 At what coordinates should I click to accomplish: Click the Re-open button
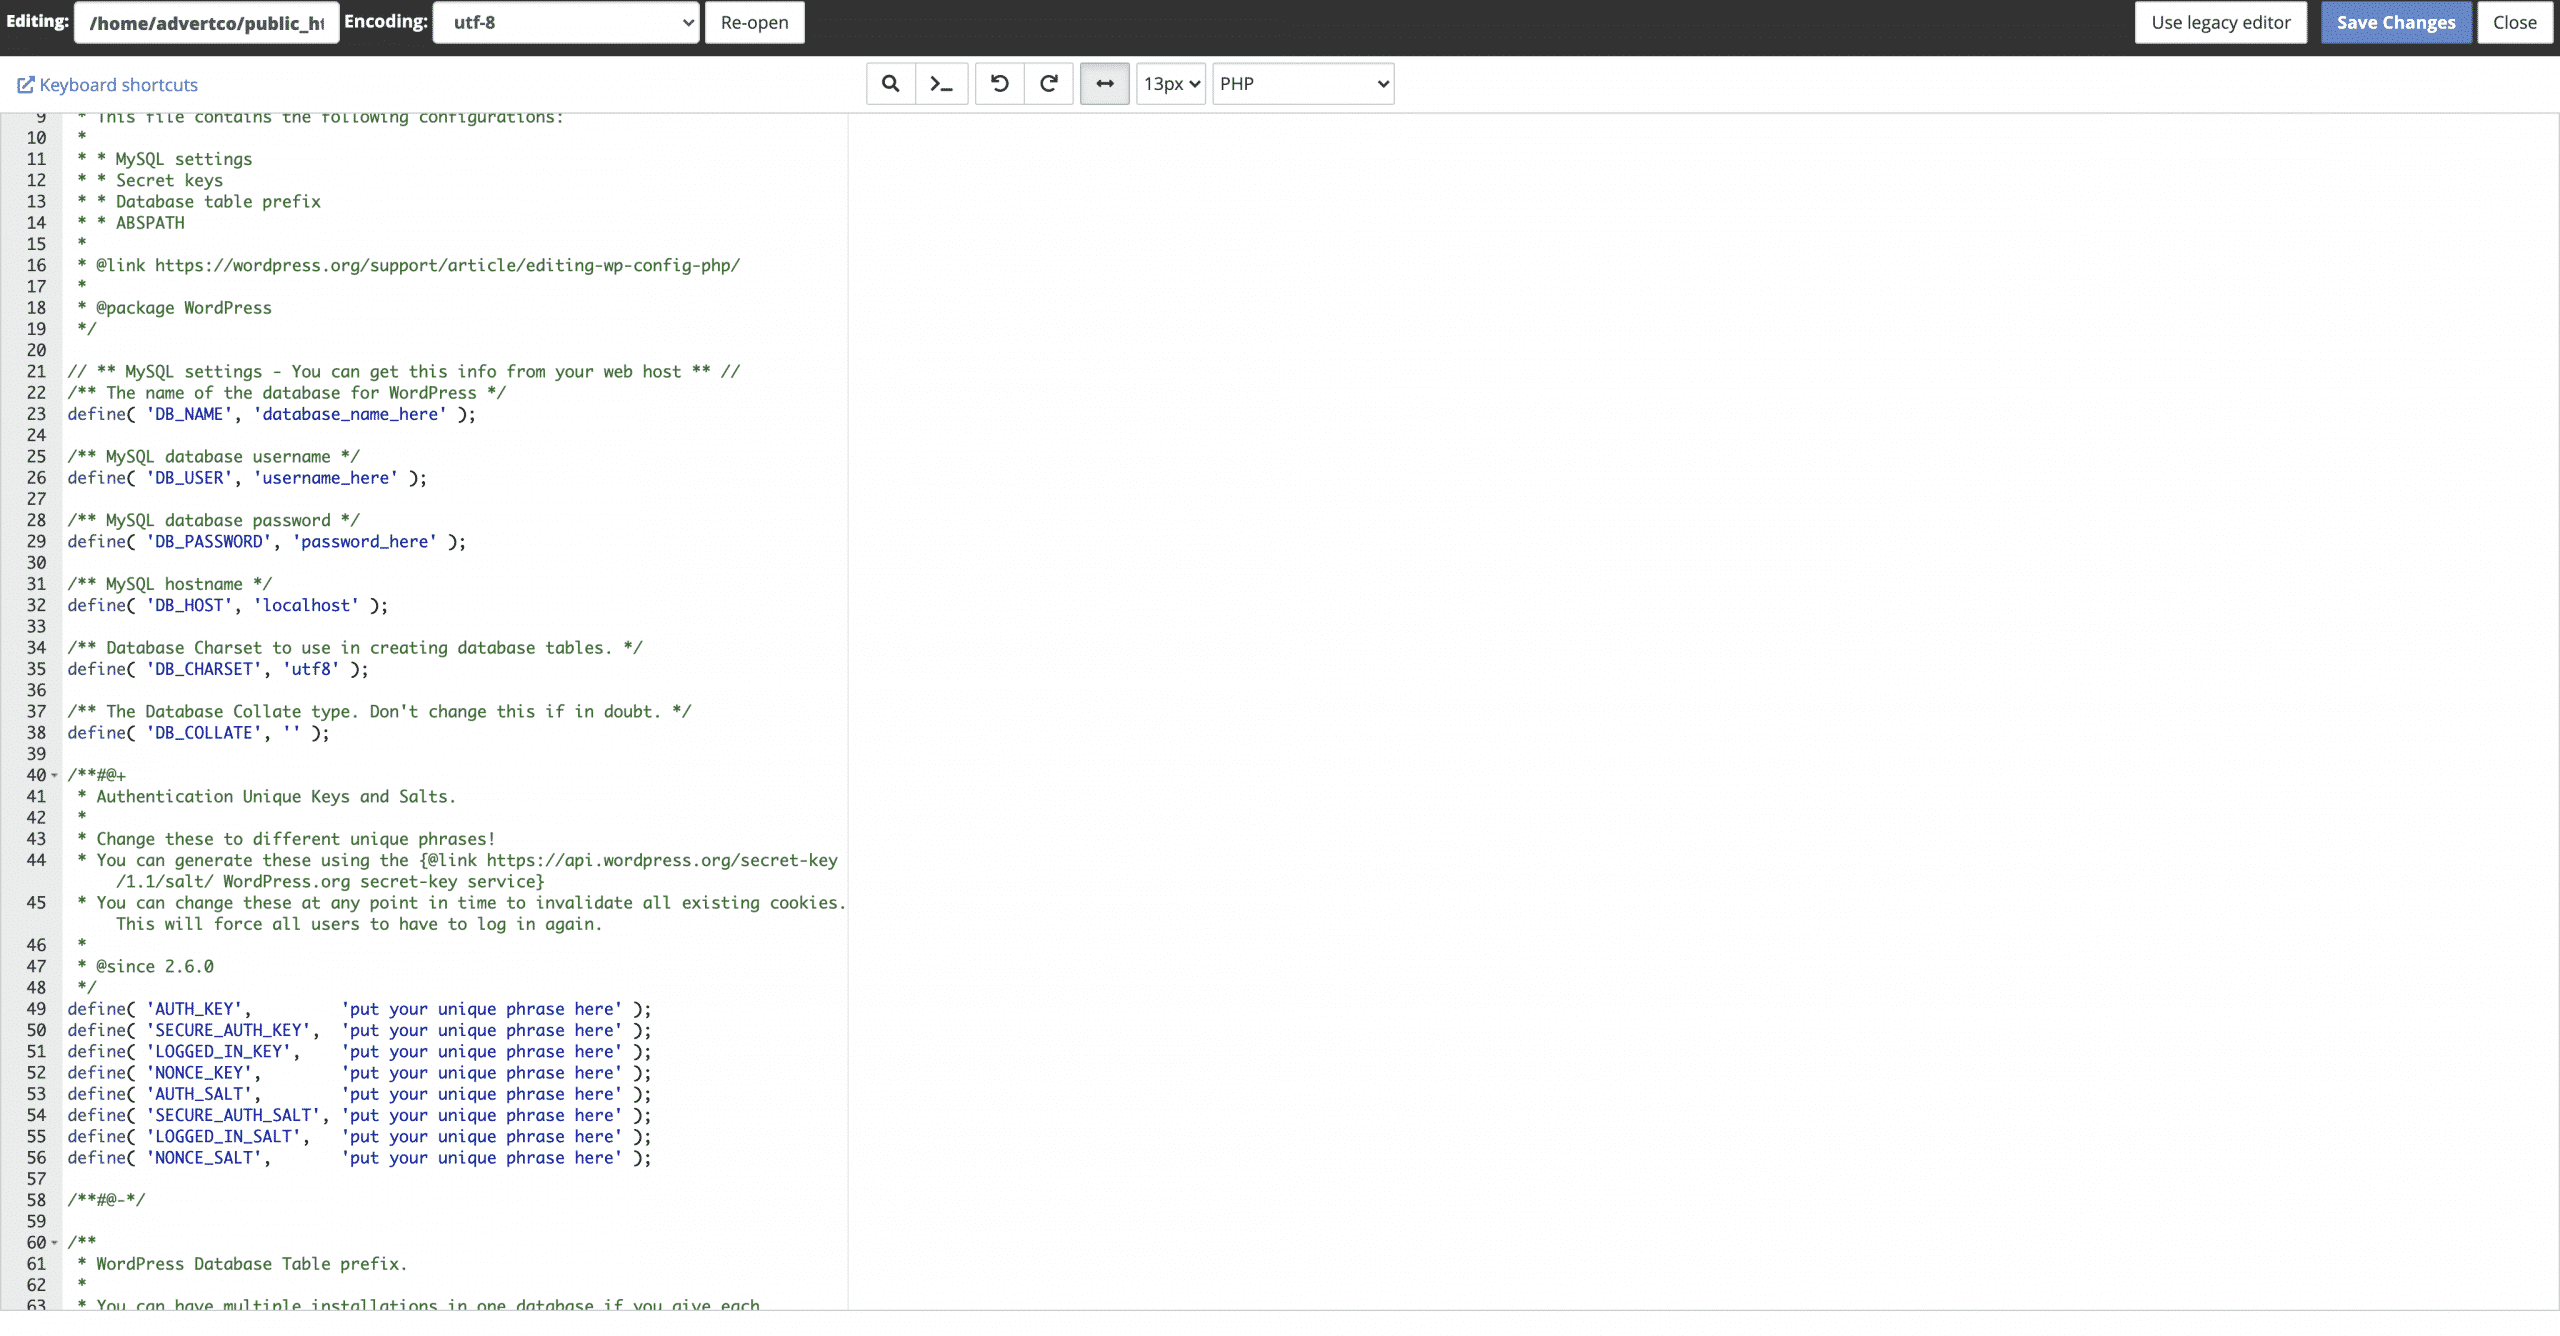754,22
